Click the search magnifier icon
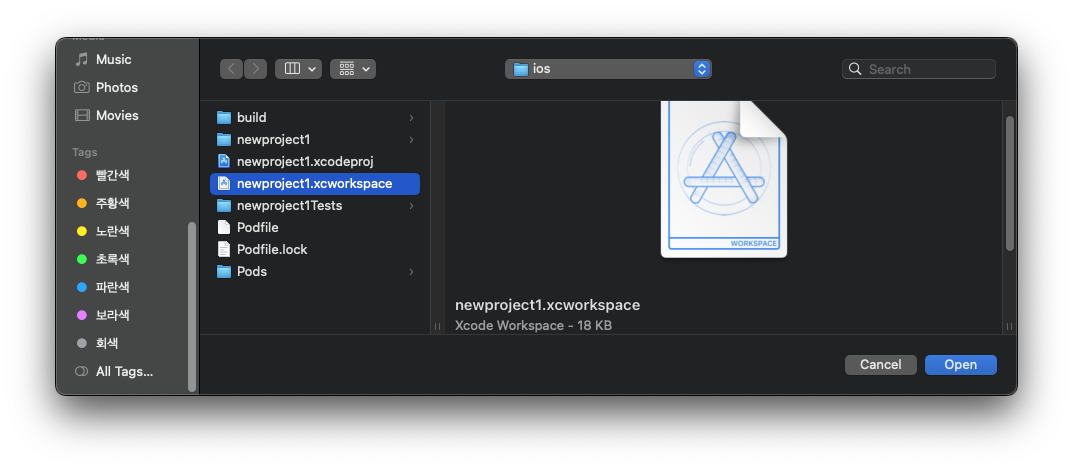 pyautogui.click(x=855, y=69)
